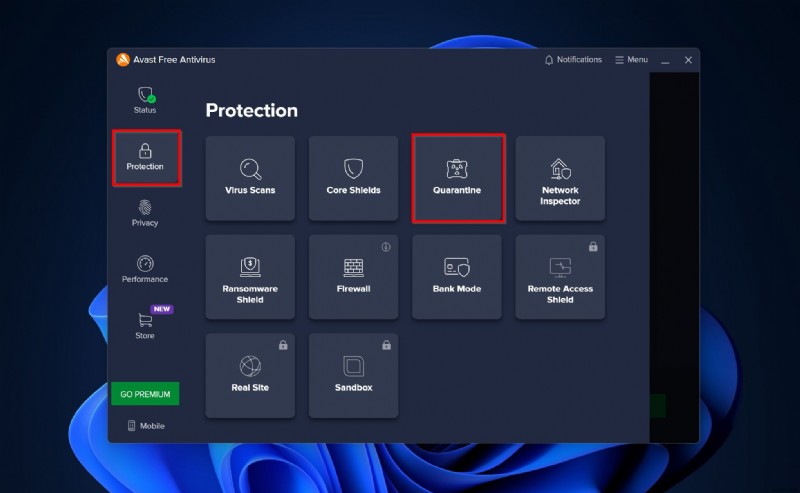800x493 pixels.
Task: Open the Ransomware Shield tile
Action: pyautogui.click(x=250, y=277)
